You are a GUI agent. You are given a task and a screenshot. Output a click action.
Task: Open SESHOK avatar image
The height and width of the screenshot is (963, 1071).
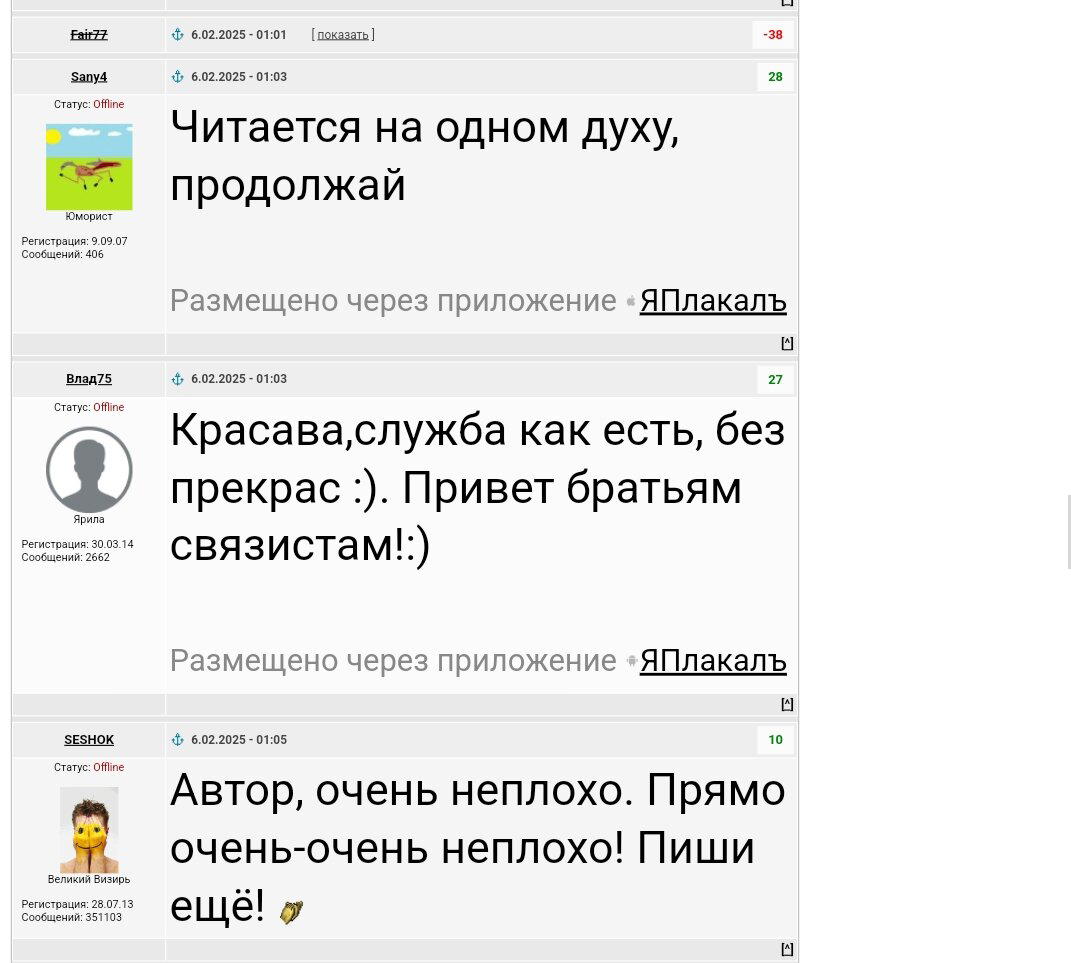(89, 830)
